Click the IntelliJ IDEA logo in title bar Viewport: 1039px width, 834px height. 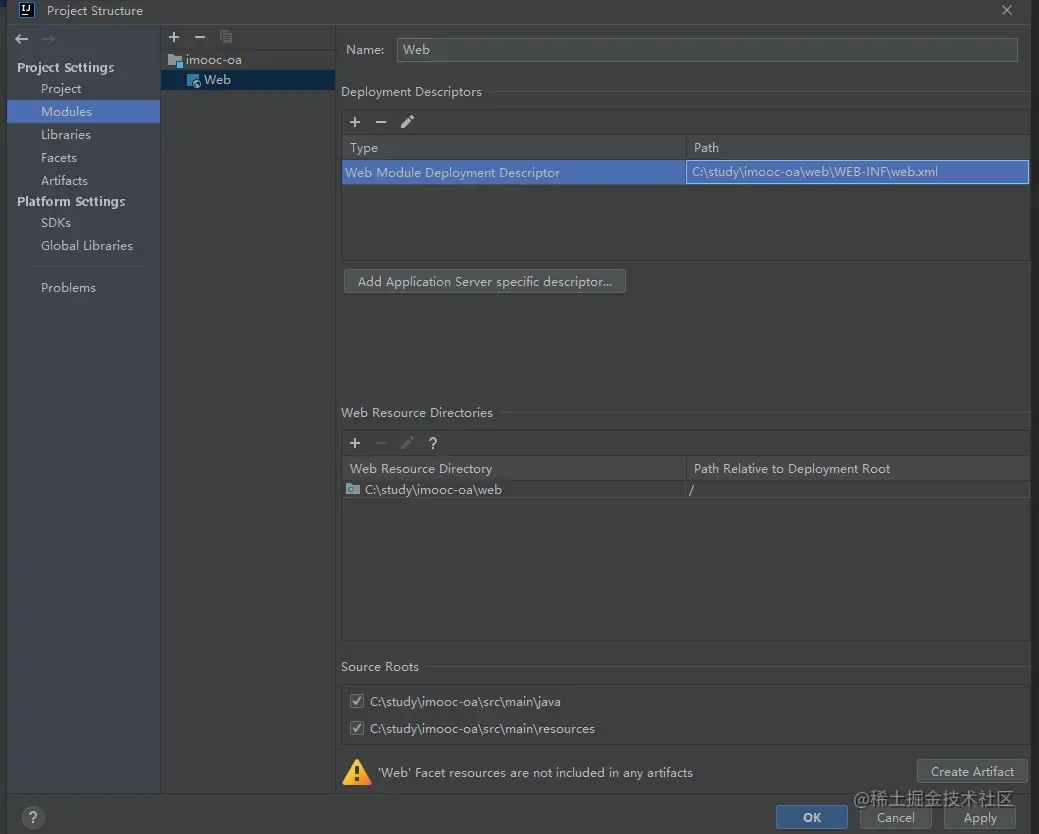(27, 10)
